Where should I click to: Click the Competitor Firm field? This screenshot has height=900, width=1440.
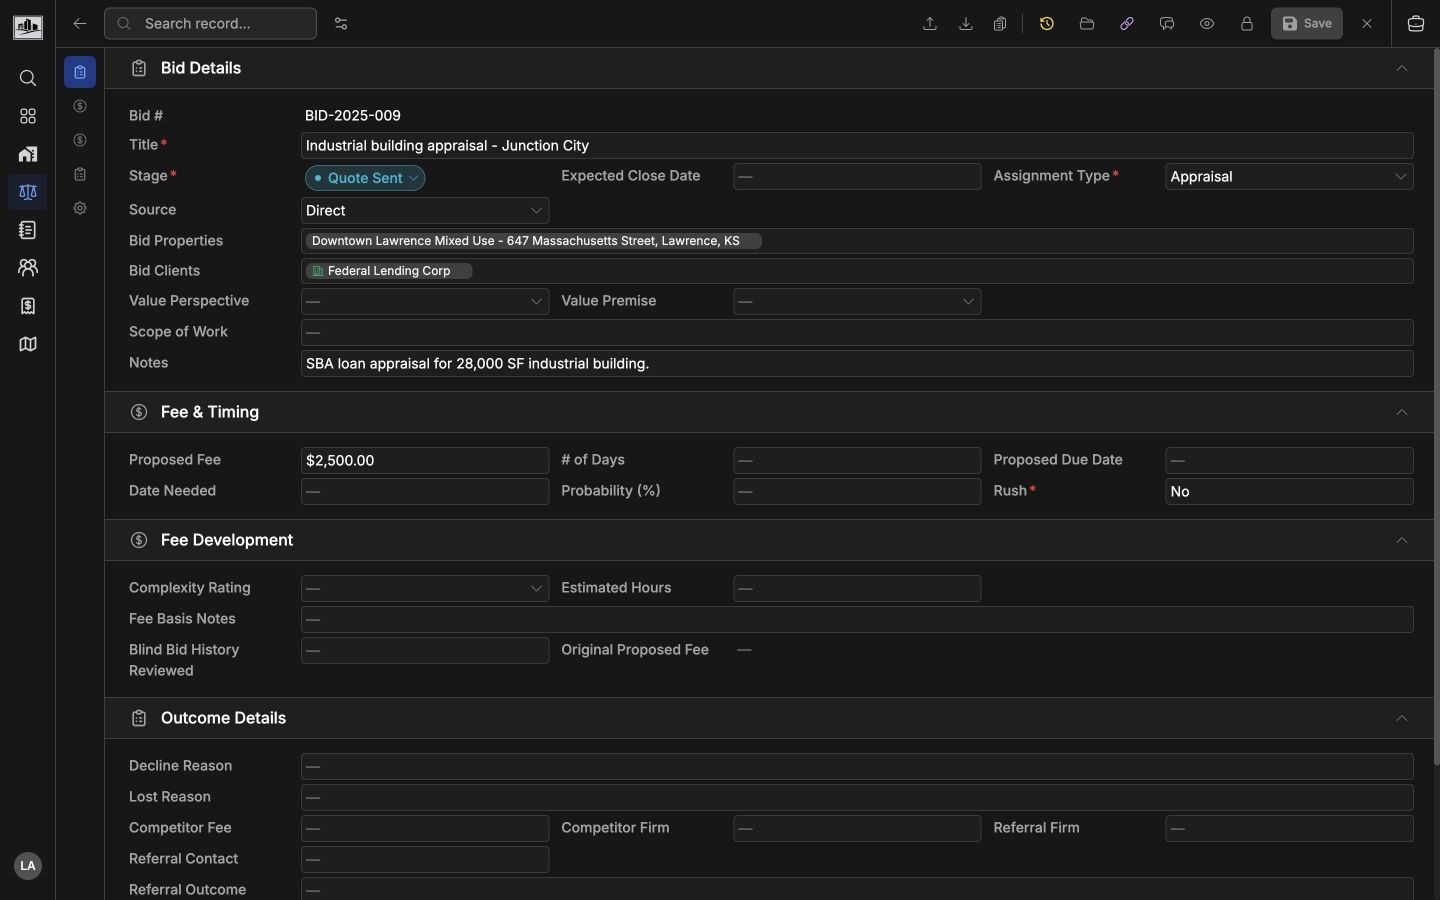click(x=857, y=829)
